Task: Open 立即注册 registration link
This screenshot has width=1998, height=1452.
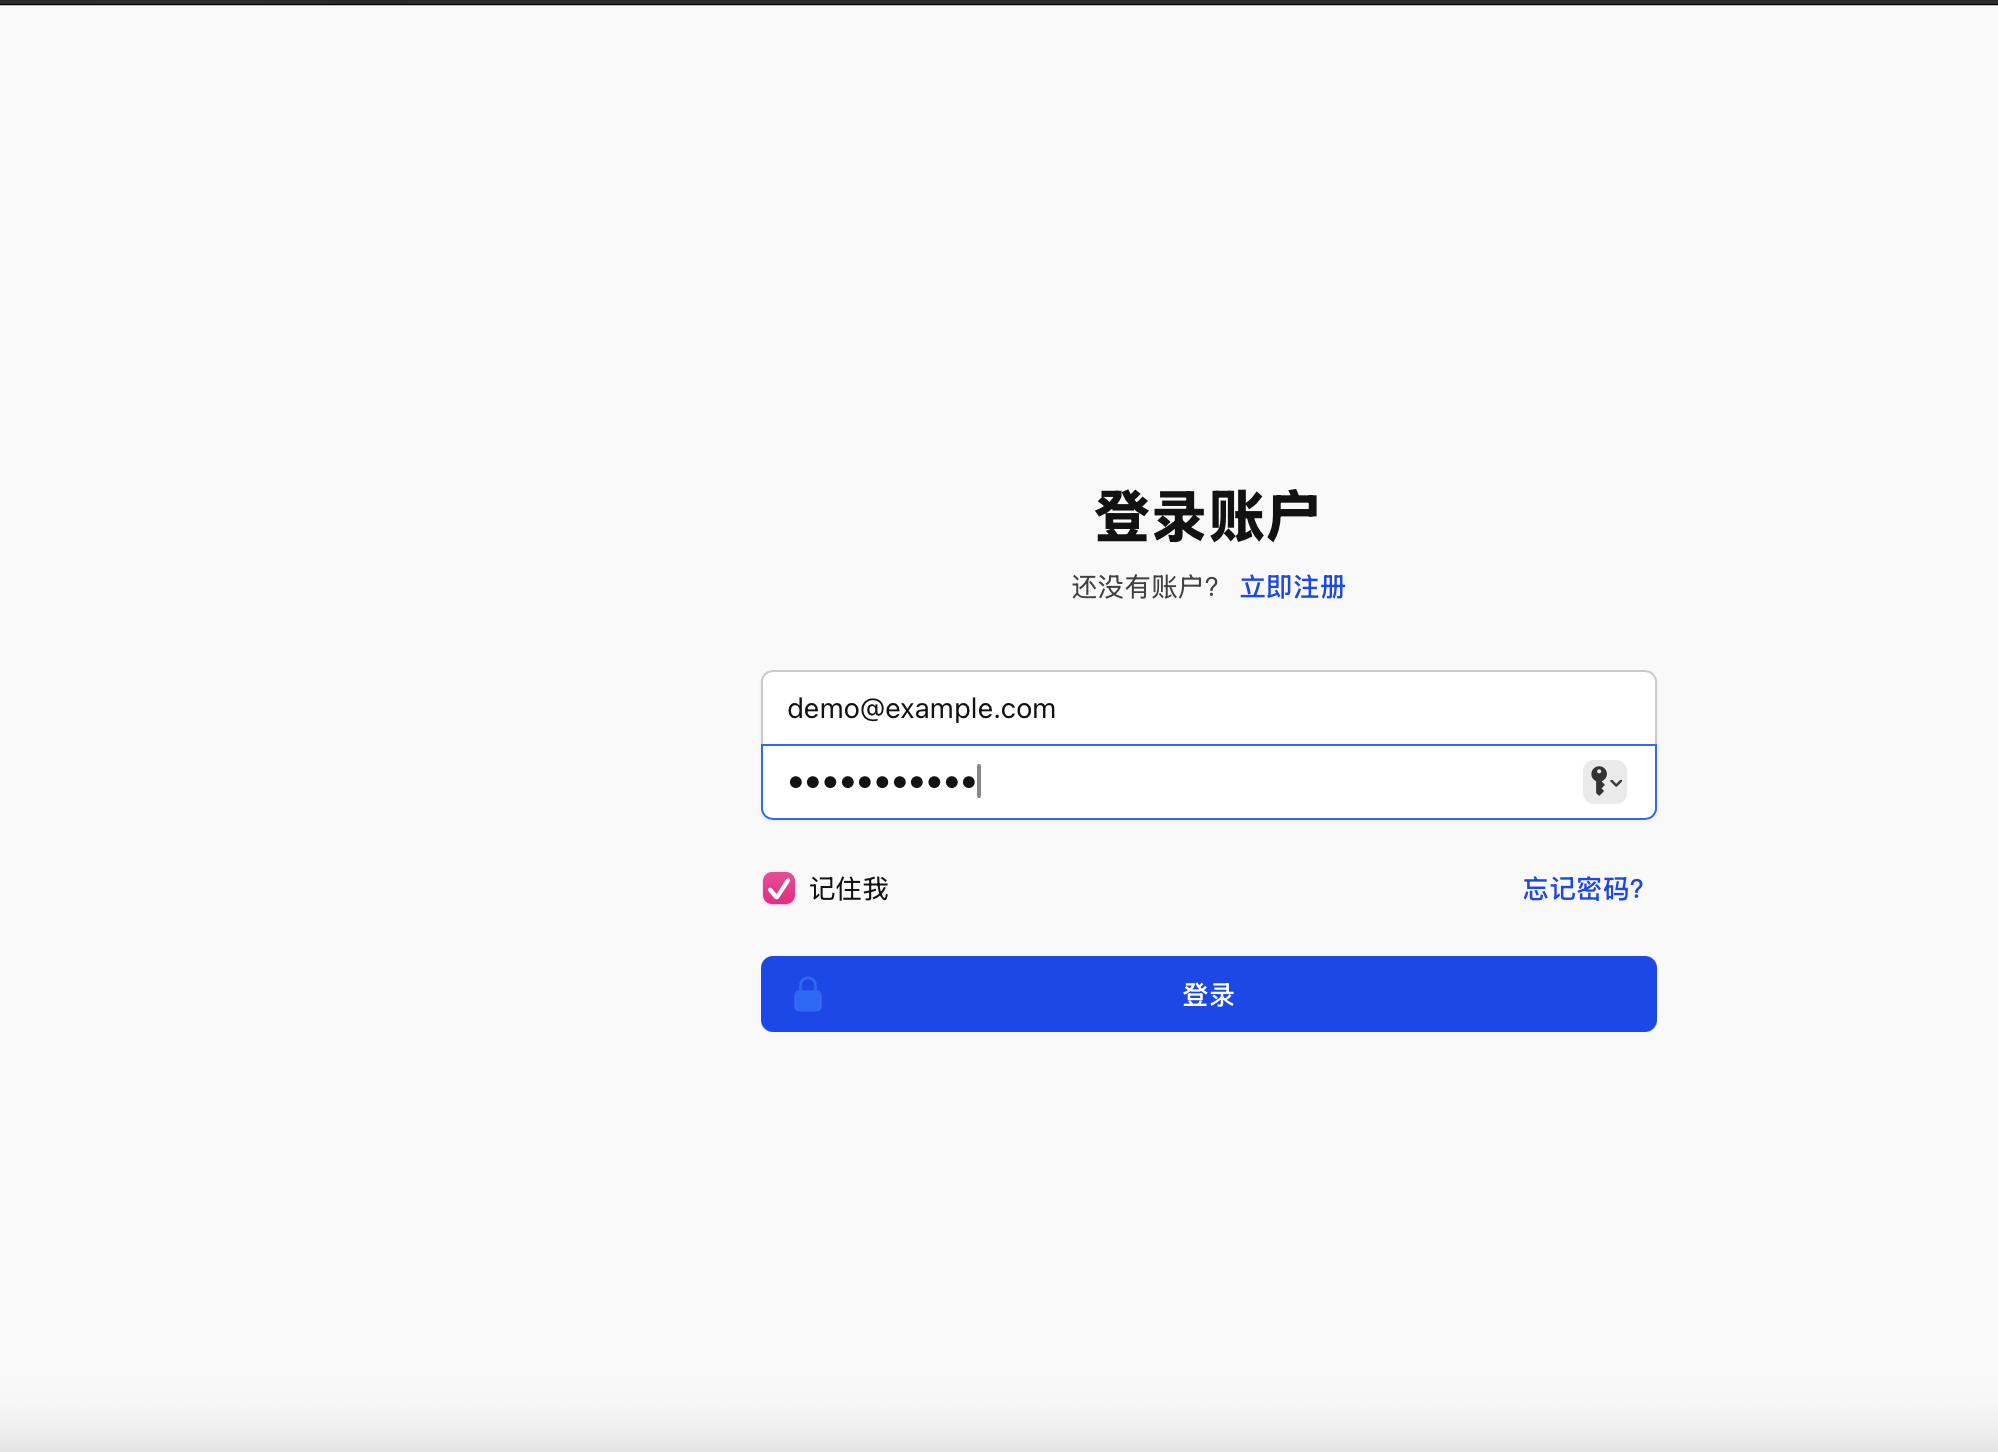Action: (1293, 587)
